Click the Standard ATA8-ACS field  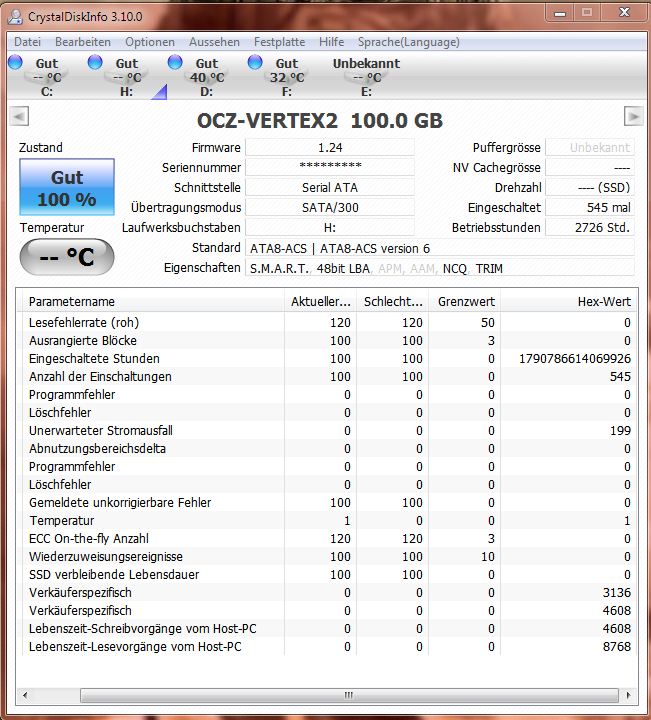point(440,248)
